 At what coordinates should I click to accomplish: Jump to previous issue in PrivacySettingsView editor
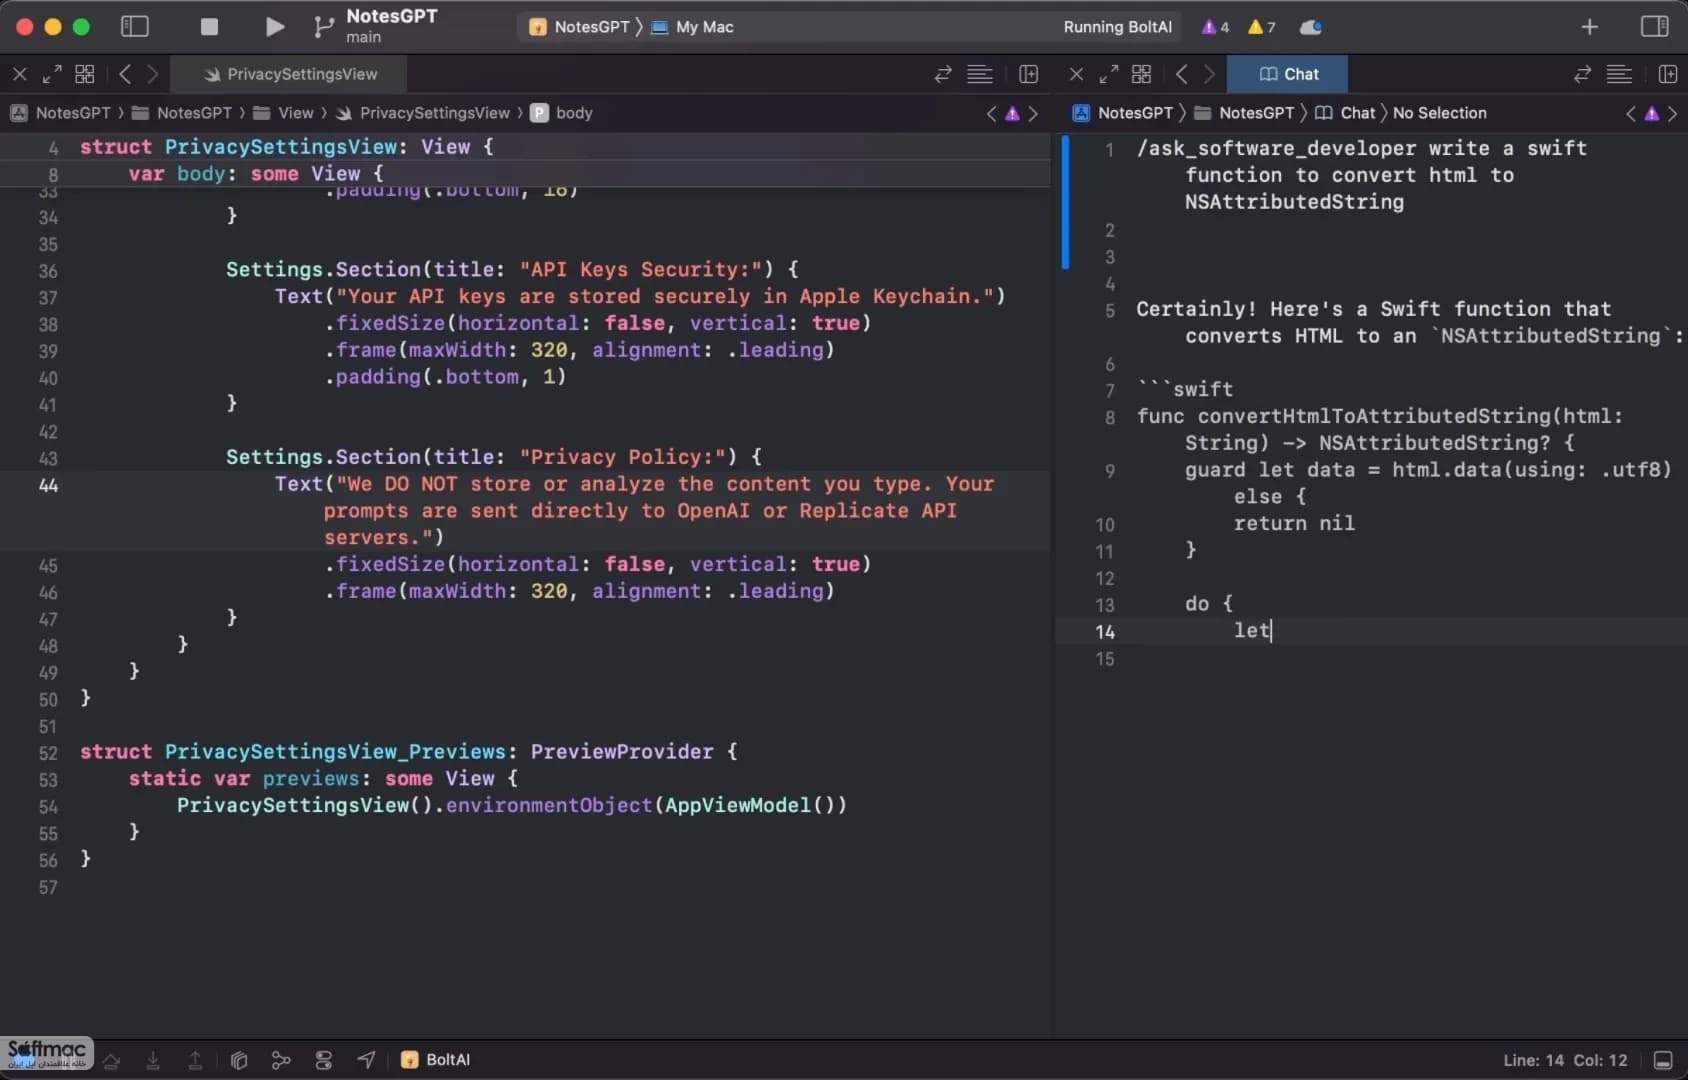click(991, 113)
